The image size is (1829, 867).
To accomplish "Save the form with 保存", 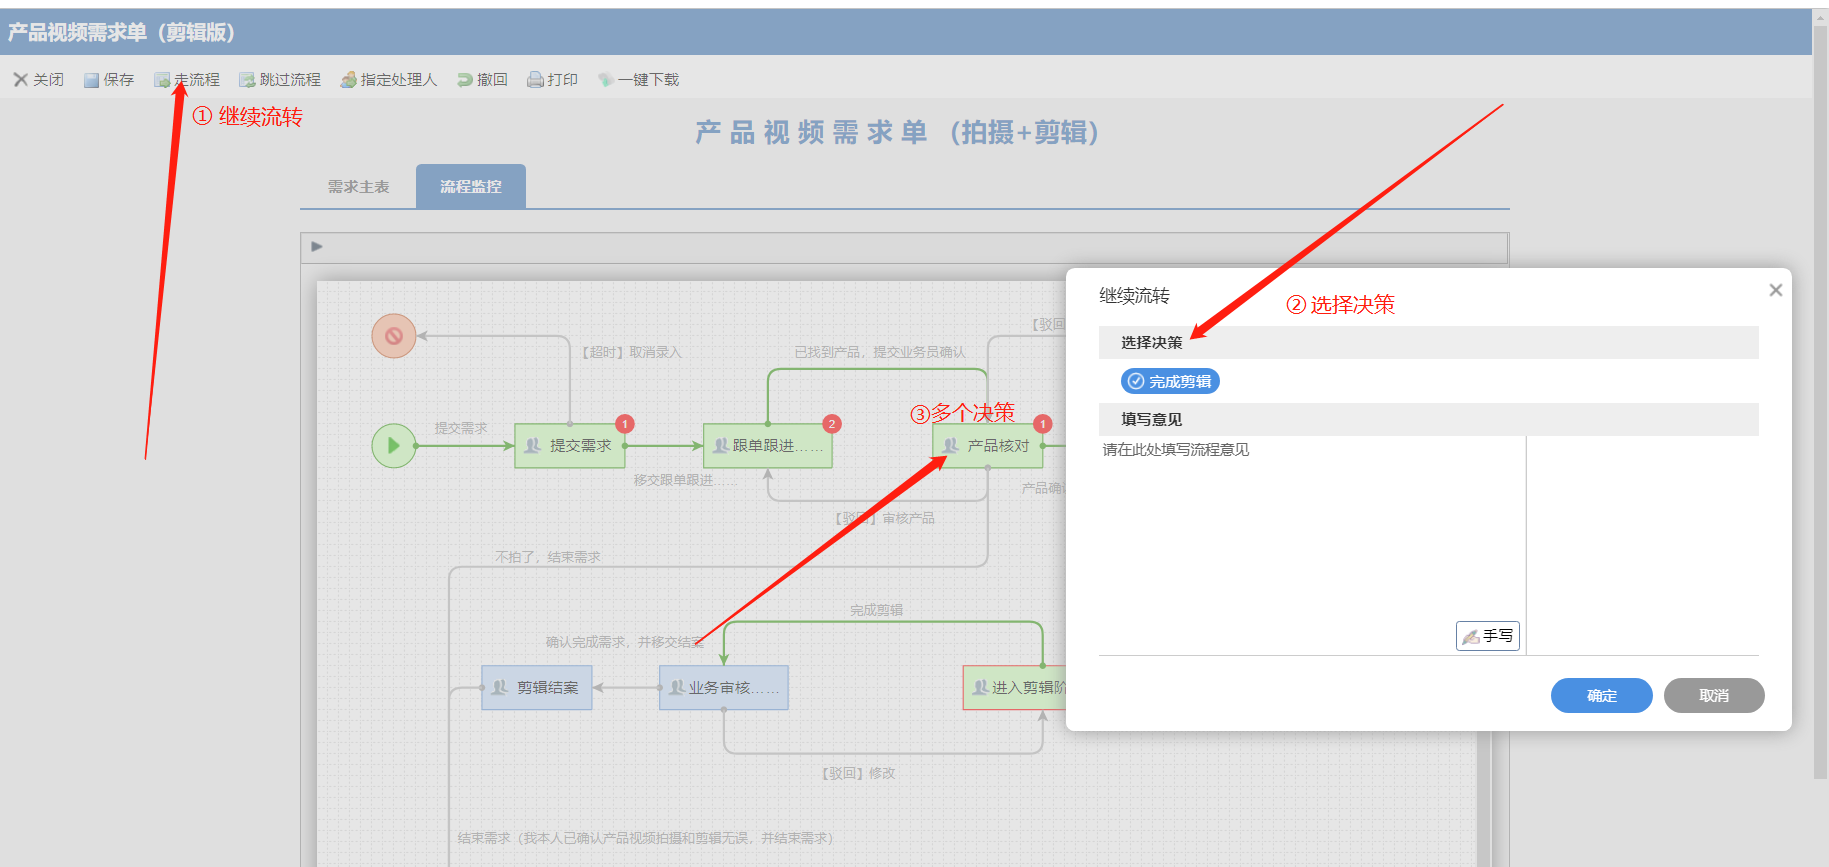I will [109, 80].
